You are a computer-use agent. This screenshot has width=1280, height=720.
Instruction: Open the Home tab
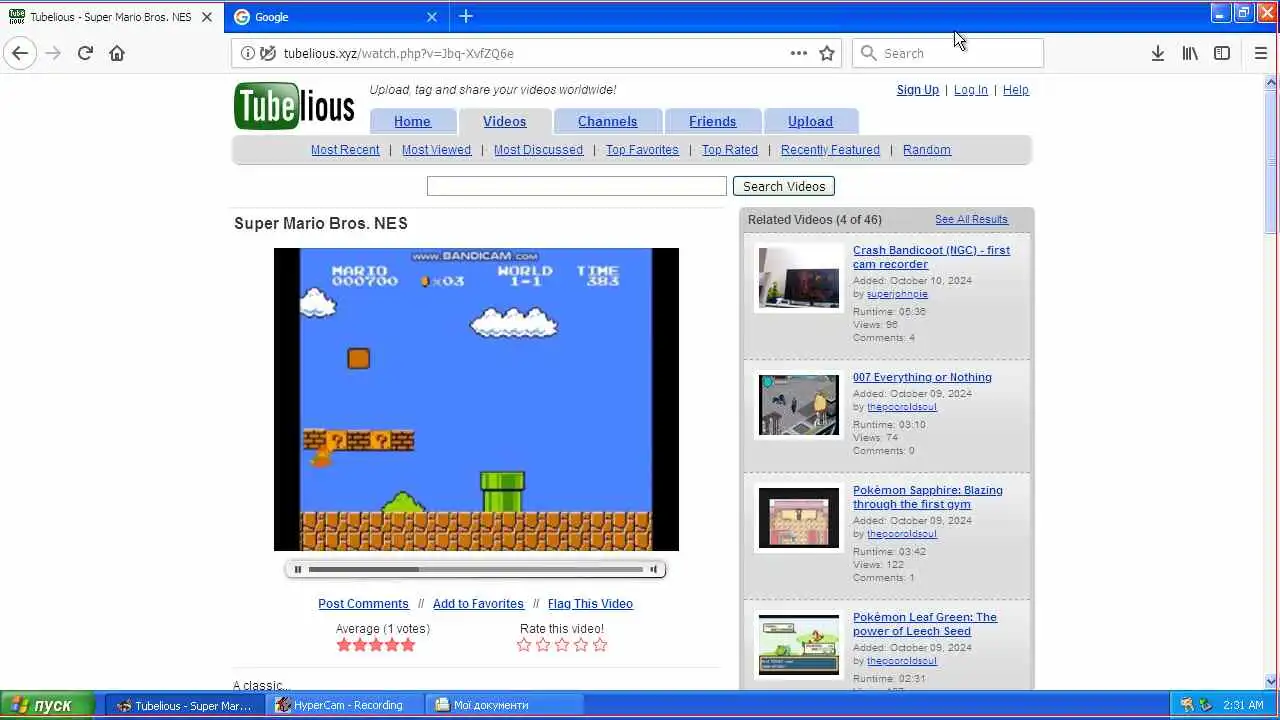412,121
